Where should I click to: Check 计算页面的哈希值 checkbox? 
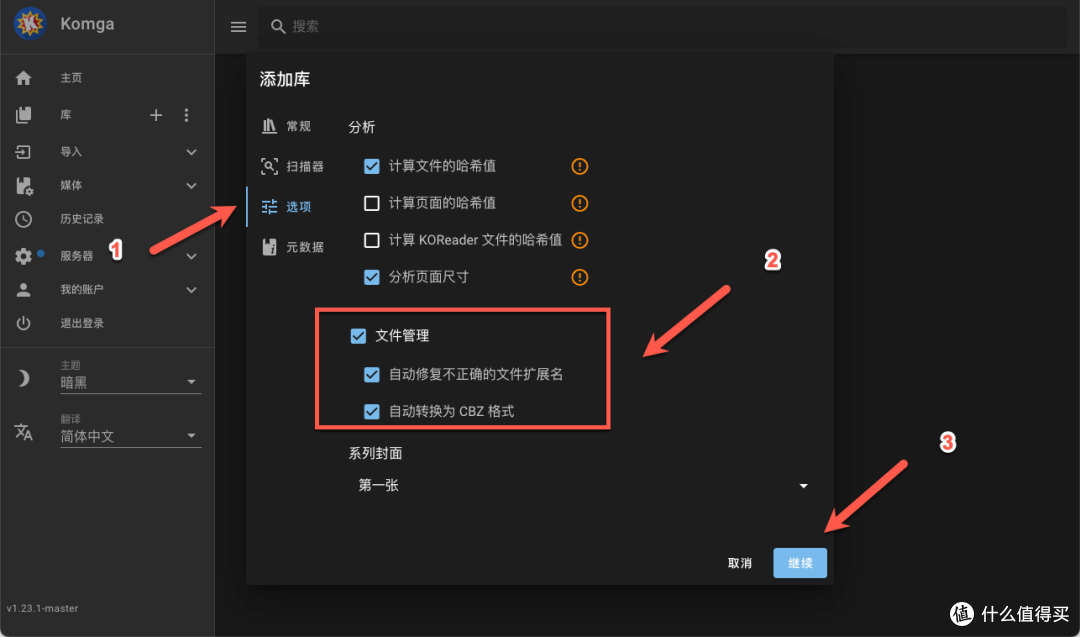click(x=372, y=203)
